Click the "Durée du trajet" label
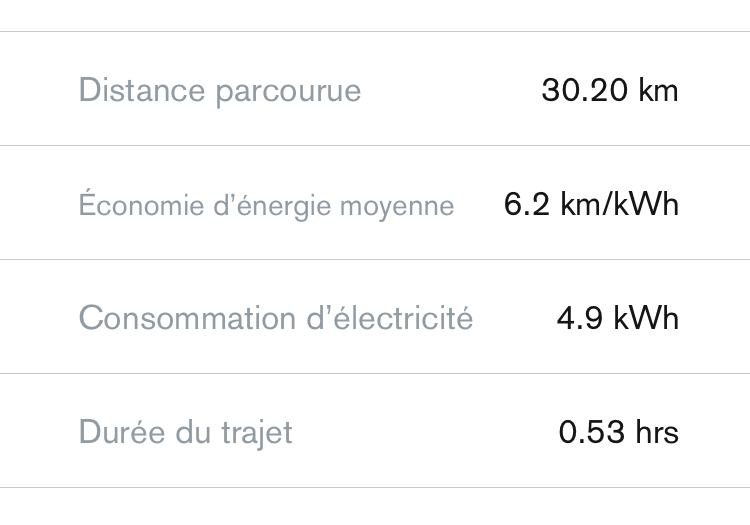The height and width of the screenshot is (525, 750). pyautogui.click(x=185, y=433)
